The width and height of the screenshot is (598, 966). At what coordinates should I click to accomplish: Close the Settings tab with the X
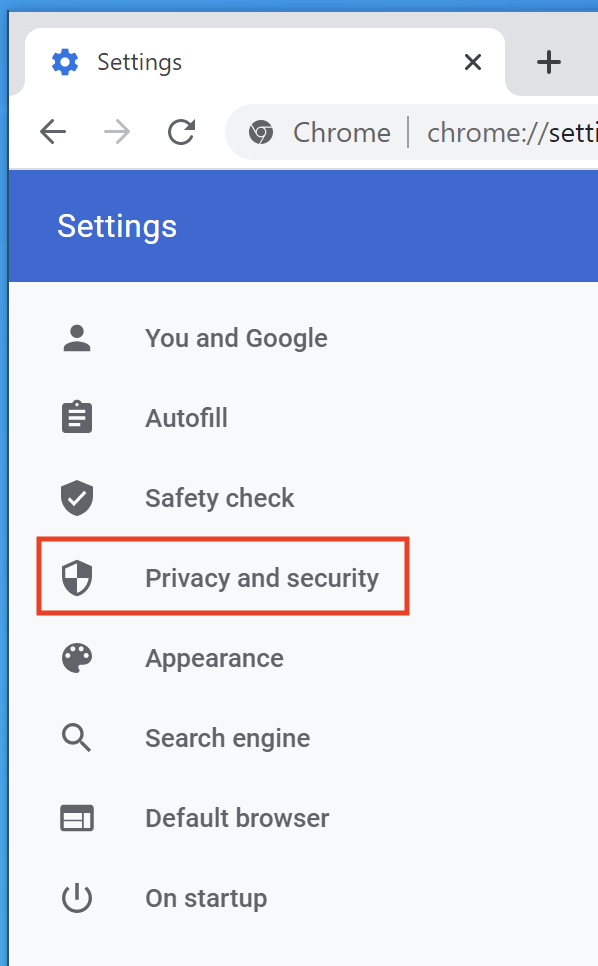(473, 62)
